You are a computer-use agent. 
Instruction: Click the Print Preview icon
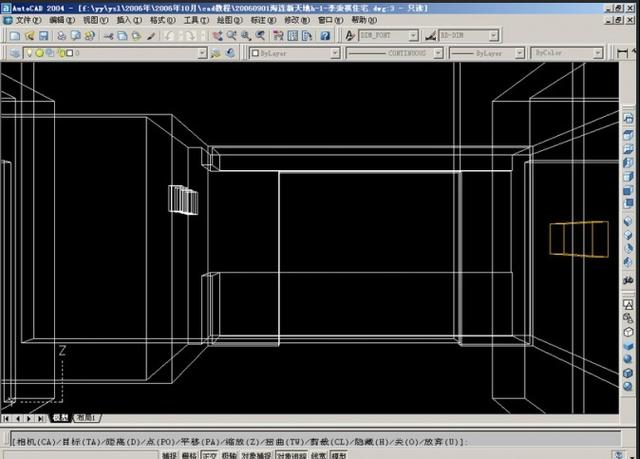pos(76,36)
